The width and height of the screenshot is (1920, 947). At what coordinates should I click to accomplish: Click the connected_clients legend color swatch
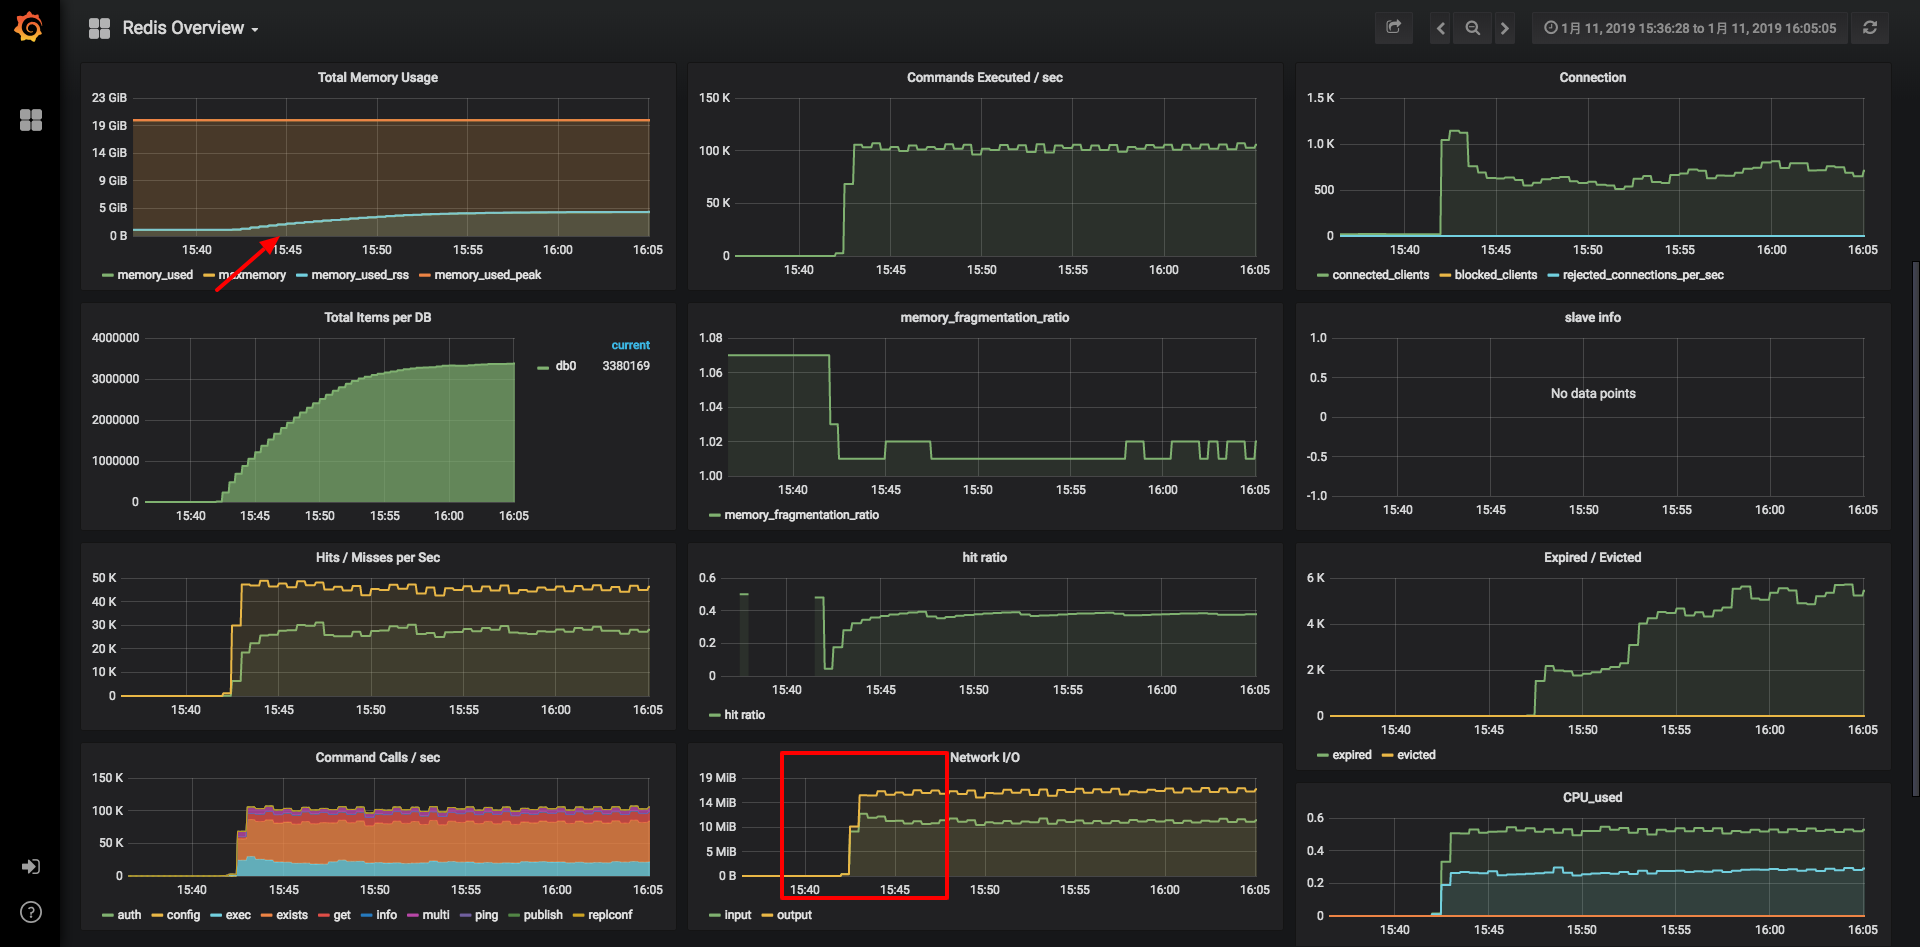click(x=1323, y=275)
